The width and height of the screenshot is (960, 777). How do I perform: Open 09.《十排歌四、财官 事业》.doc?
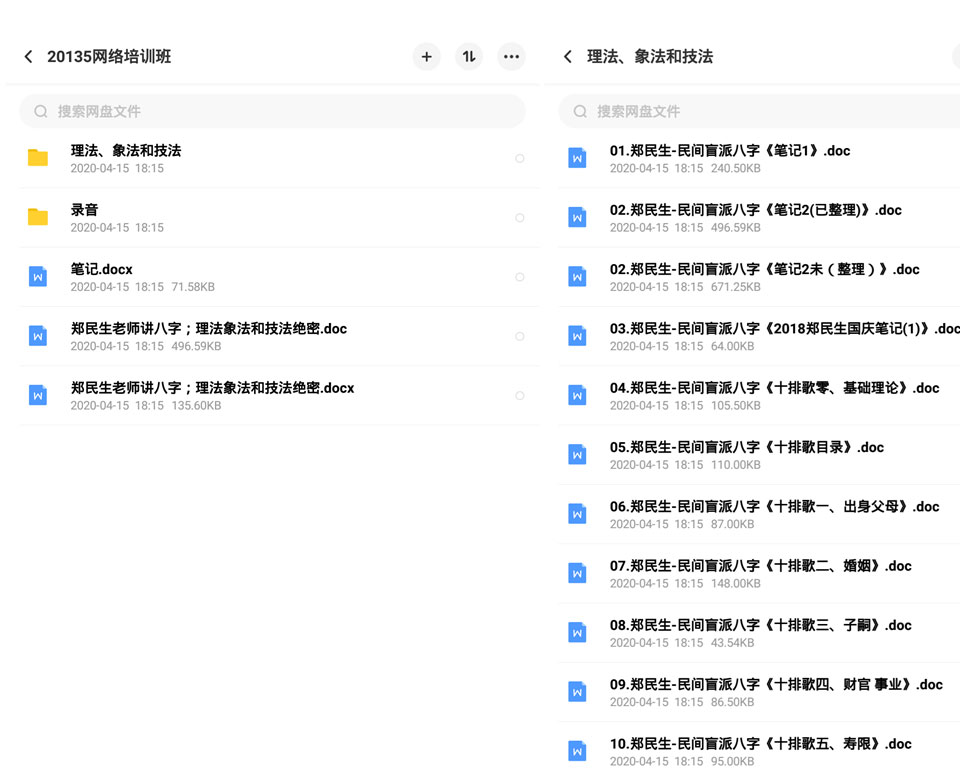[x=776, y=685]
